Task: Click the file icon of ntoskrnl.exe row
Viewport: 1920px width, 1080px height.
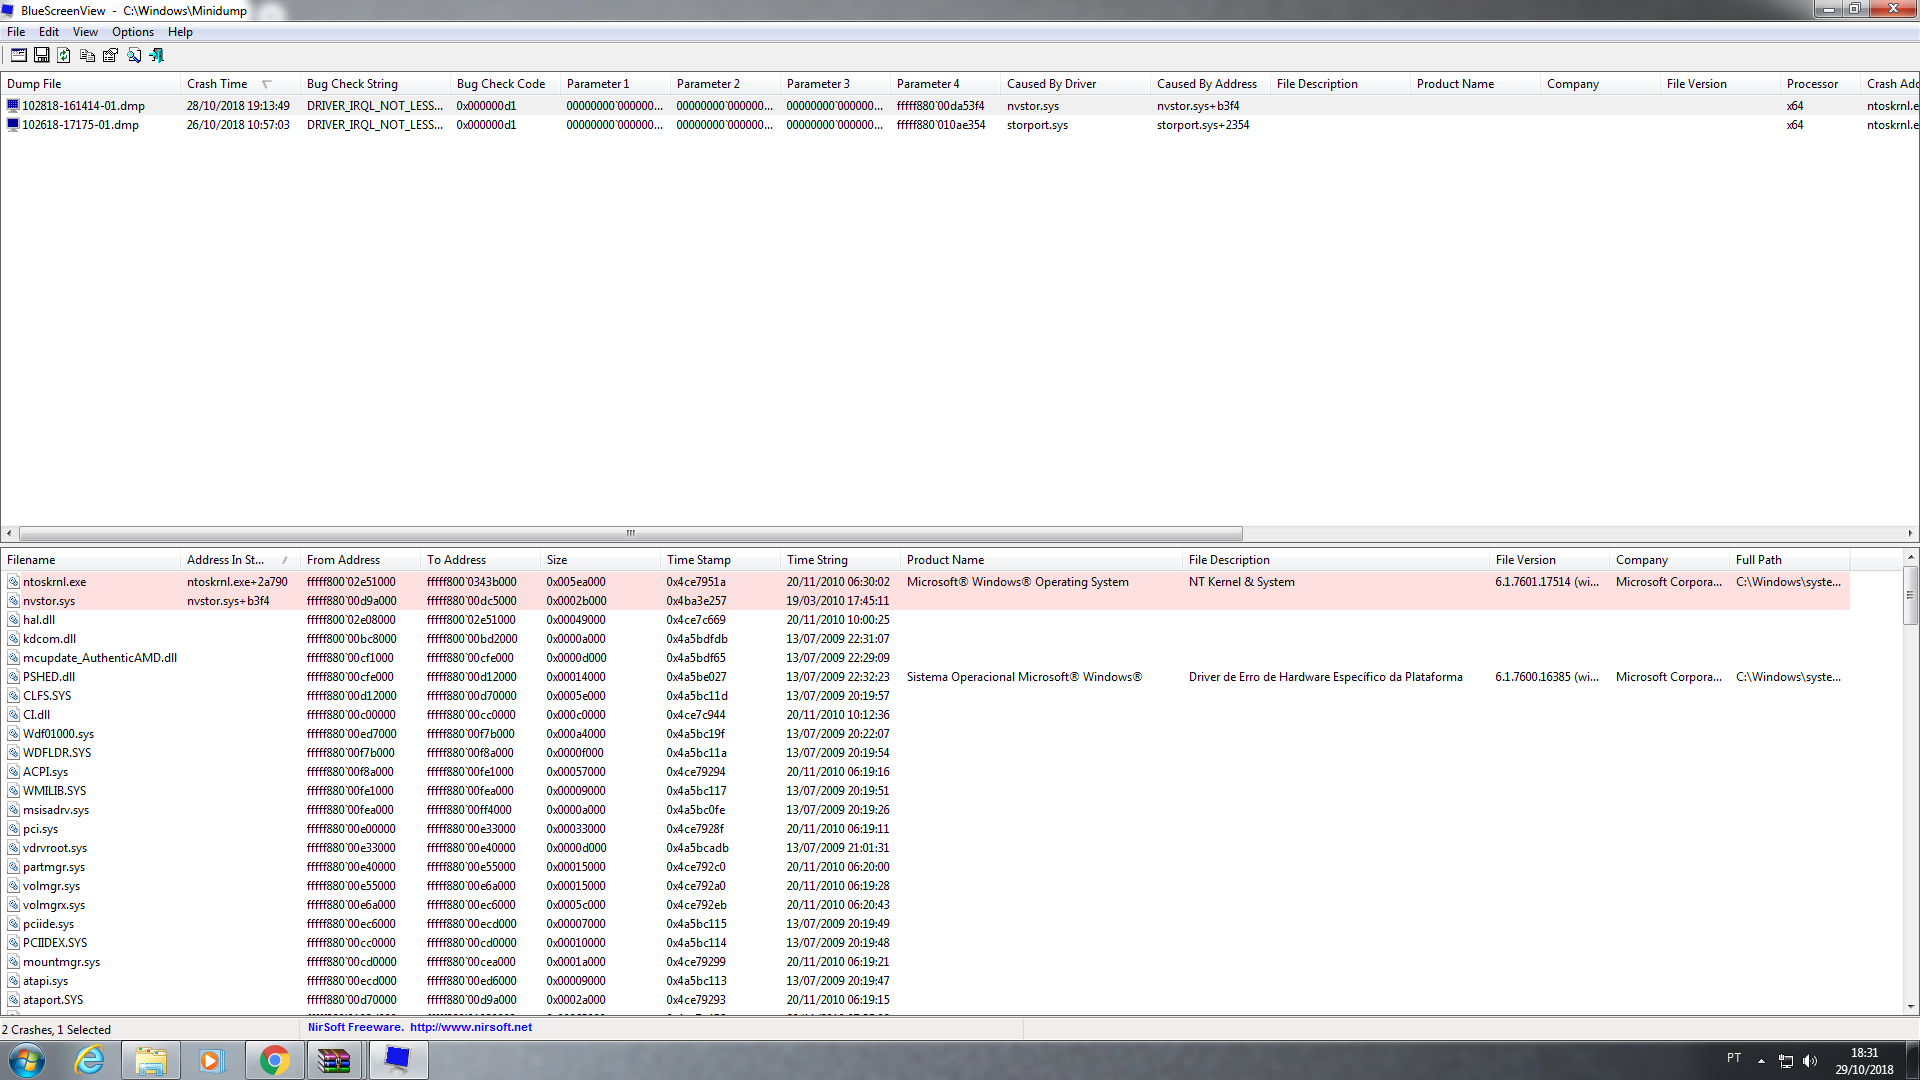Action: [x=14, y=582]
